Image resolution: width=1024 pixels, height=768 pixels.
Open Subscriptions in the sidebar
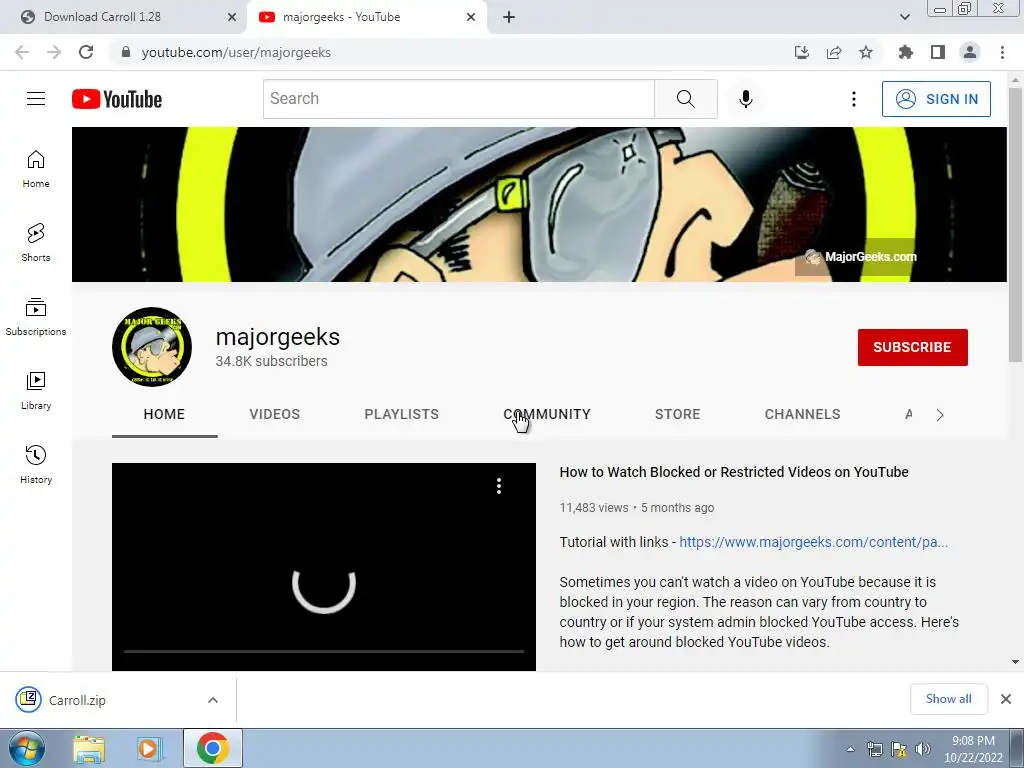point(36,317)
